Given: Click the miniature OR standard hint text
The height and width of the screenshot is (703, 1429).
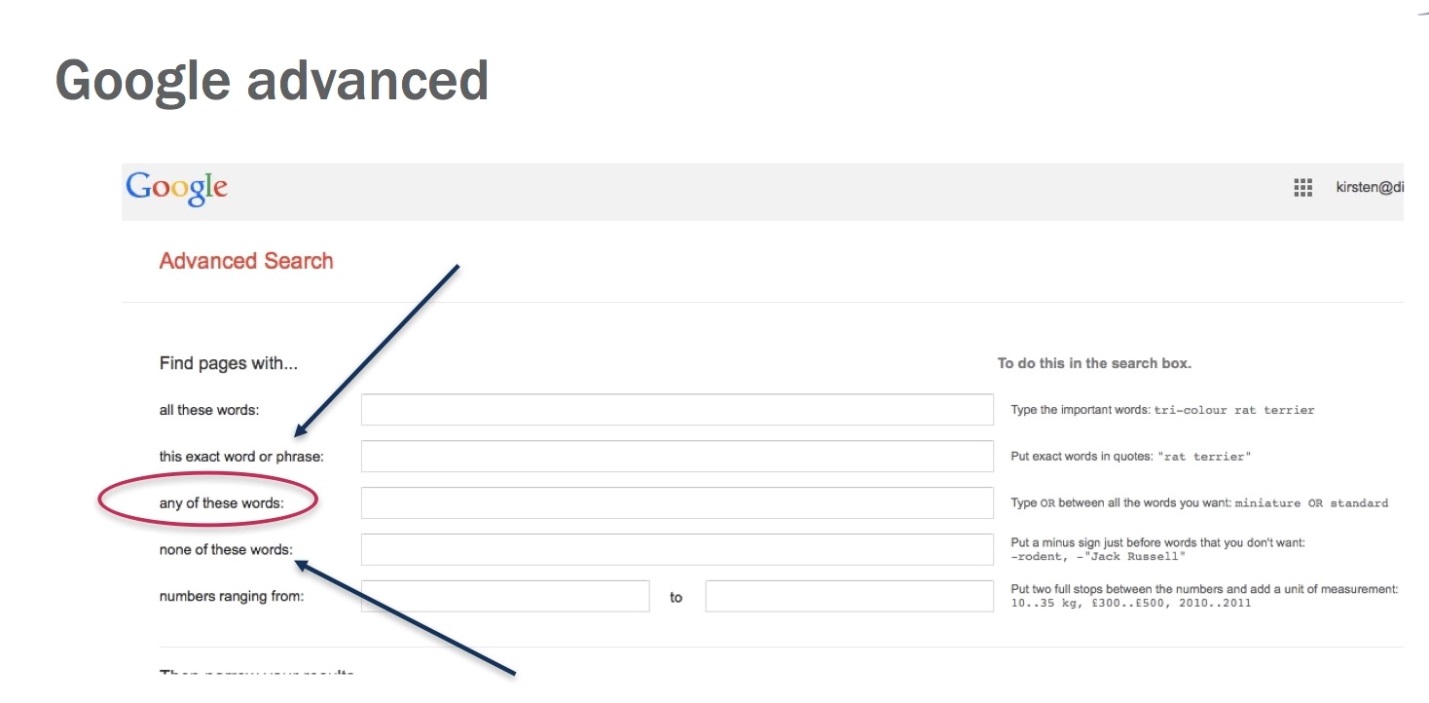Looking at the screenshot, I should pos(1311,503).
